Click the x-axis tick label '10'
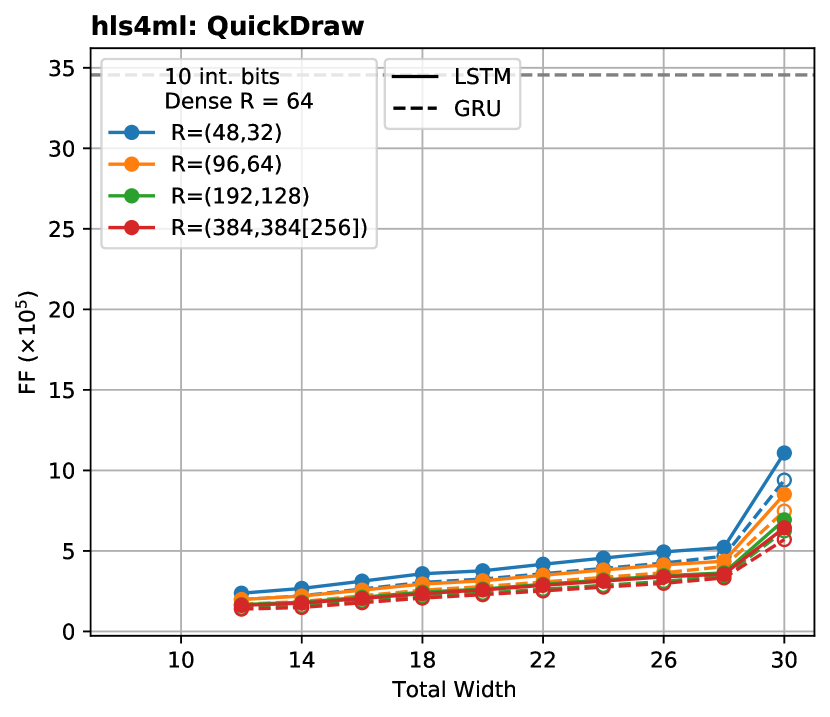The image size is (830, 717). point(181,660)
